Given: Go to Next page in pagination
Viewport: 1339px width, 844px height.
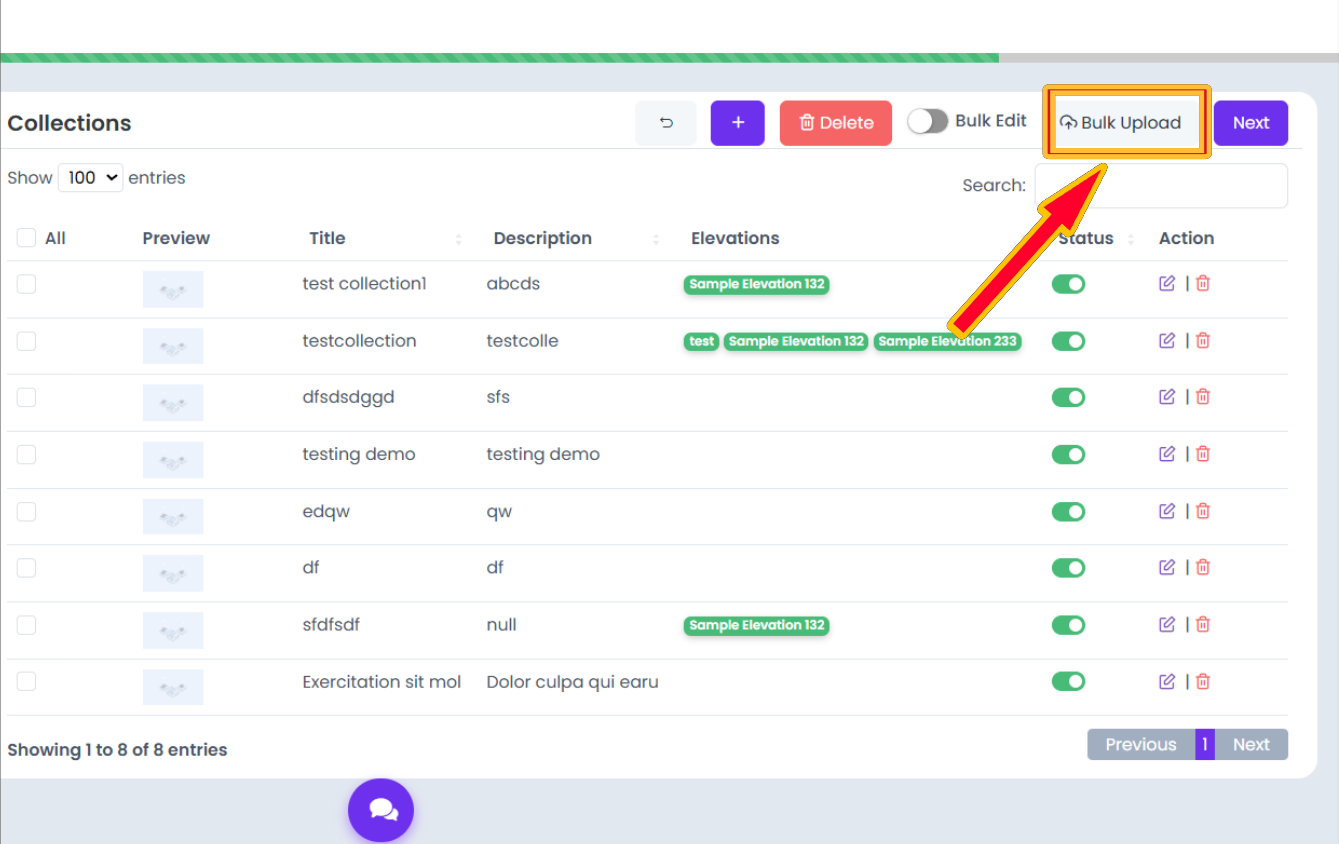Looking at the screenshot, I should point(1251,744).
